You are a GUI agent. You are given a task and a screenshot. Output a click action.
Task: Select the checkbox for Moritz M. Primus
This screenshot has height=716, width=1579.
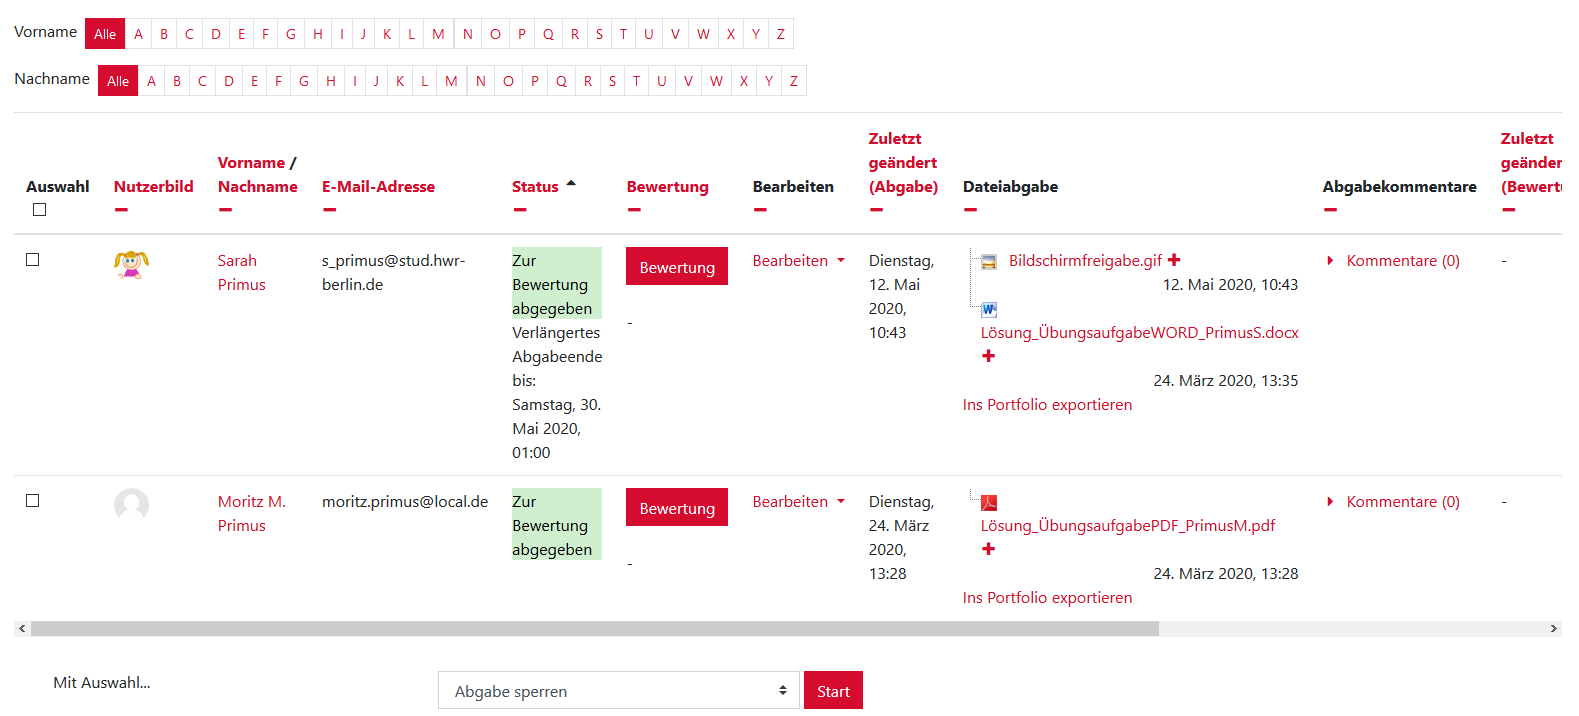33,501
